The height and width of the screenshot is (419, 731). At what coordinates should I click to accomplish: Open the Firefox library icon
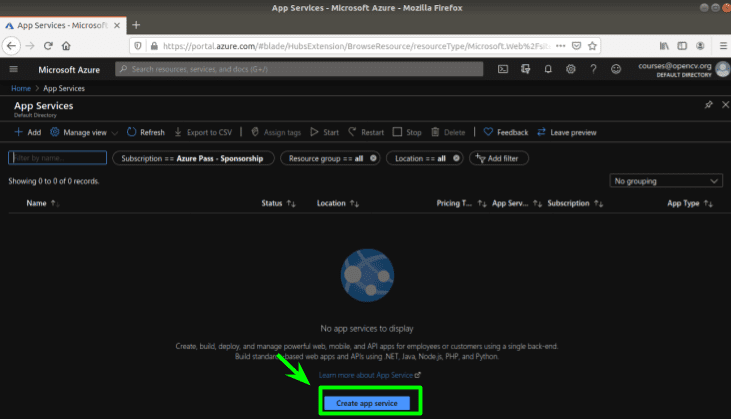pos(664,46)
